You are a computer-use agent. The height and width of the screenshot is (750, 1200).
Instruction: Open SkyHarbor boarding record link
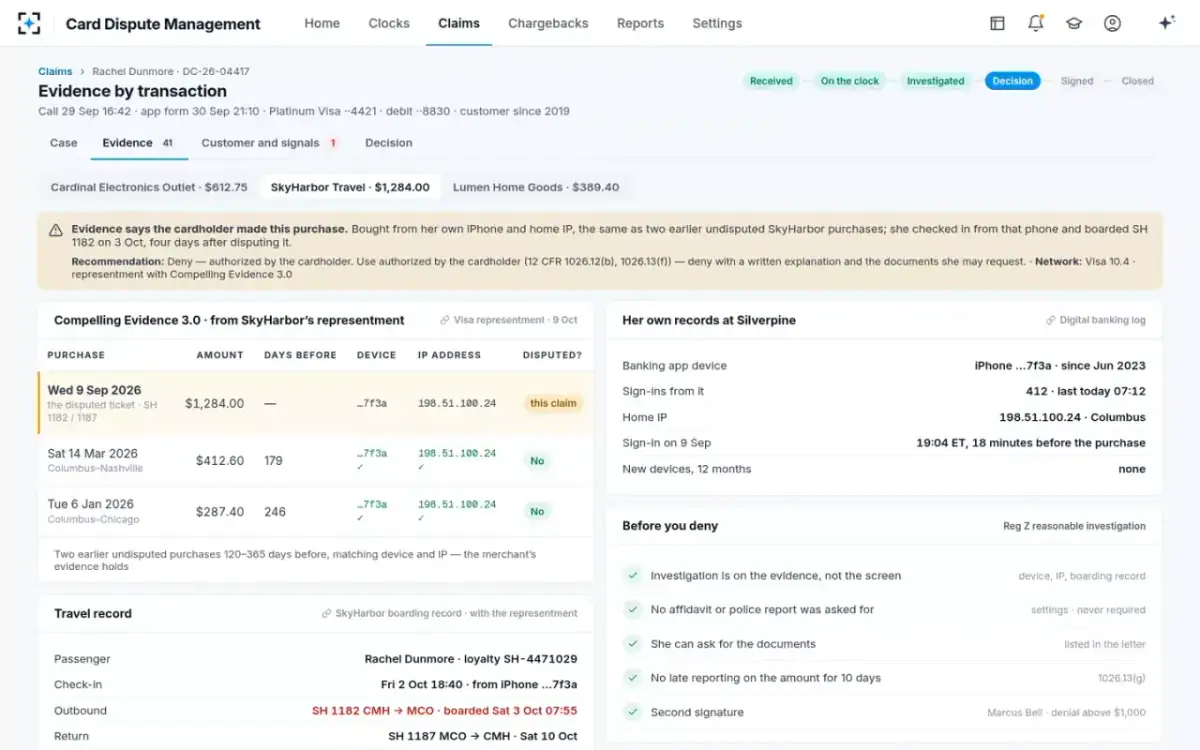pyautogui.click(x=449, y=614)
